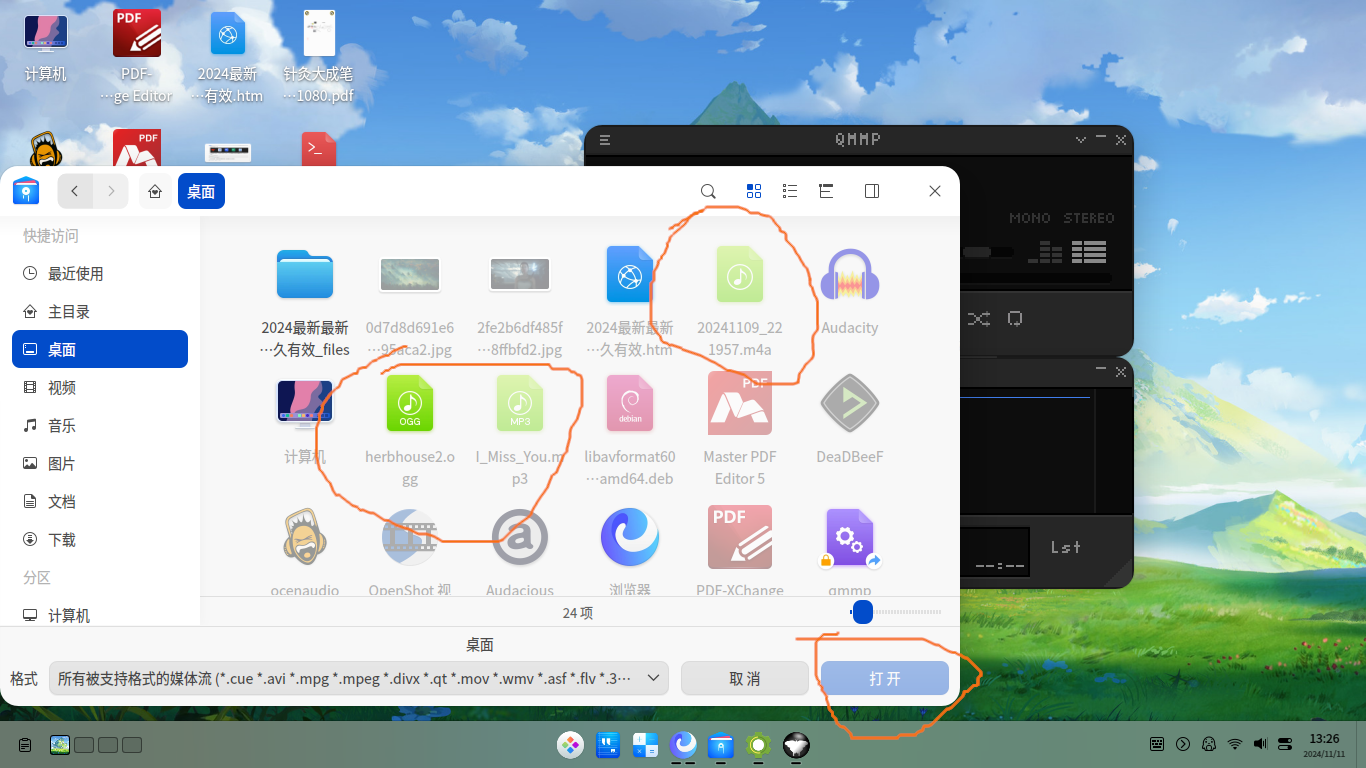This screenshot has height=768, width=1366.
Task: Expand the 格式 file type dropdown
Action: [359, 678]
